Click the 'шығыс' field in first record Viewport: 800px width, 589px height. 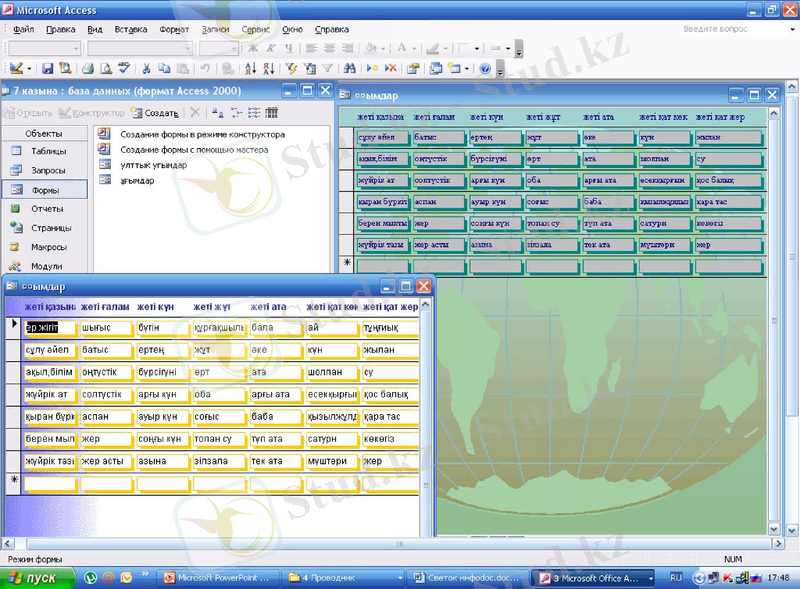tap(105, 327)
